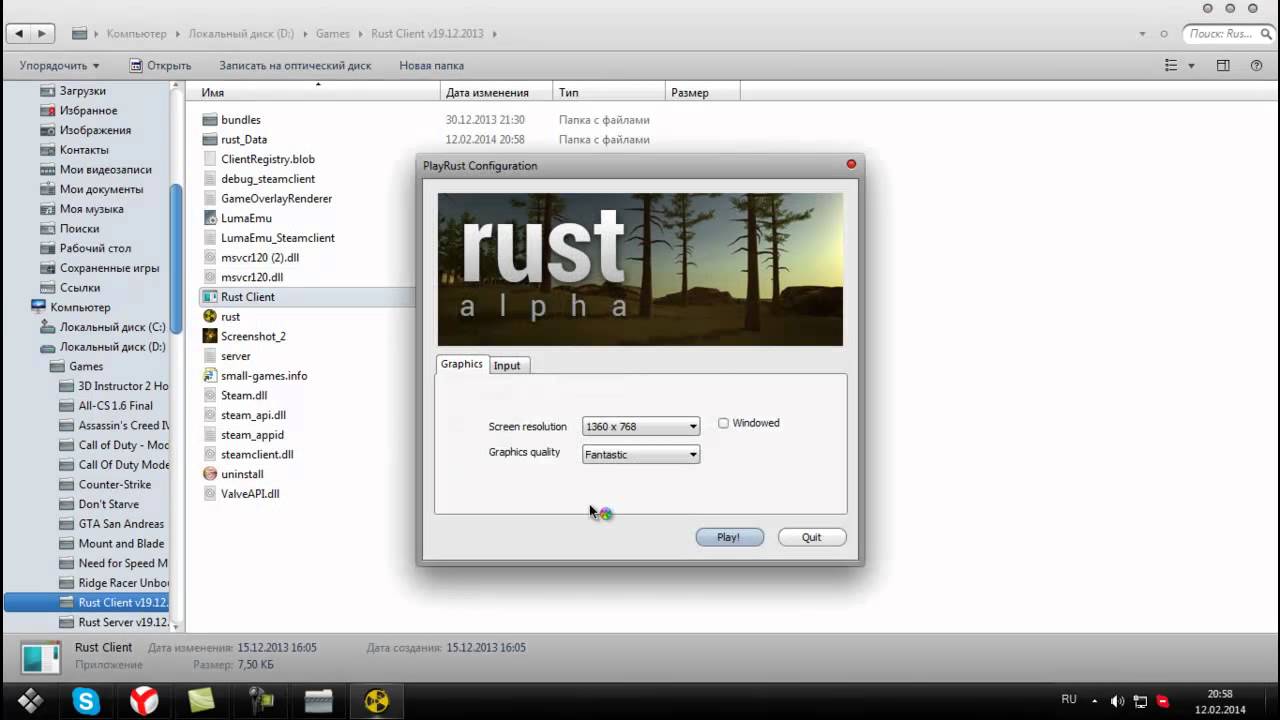Sort by the Имя column header
Viewport: 1280px width, 720px height.
[x=318, y=92]
